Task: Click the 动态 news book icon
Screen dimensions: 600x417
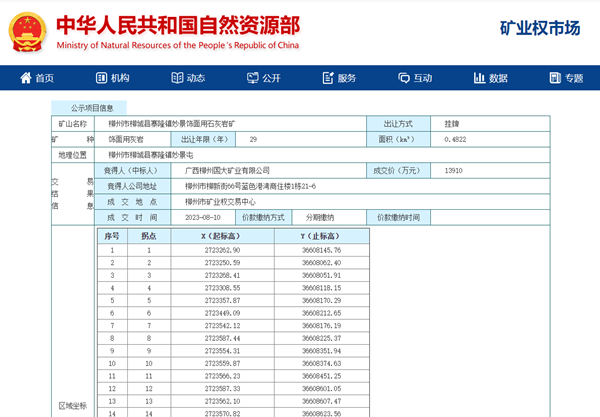Action: pyautogui.click(x=177, y=79)
